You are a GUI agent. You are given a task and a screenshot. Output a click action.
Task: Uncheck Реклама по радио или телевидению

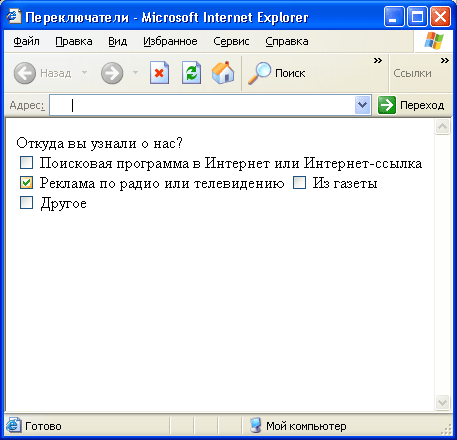click(26, 183)
